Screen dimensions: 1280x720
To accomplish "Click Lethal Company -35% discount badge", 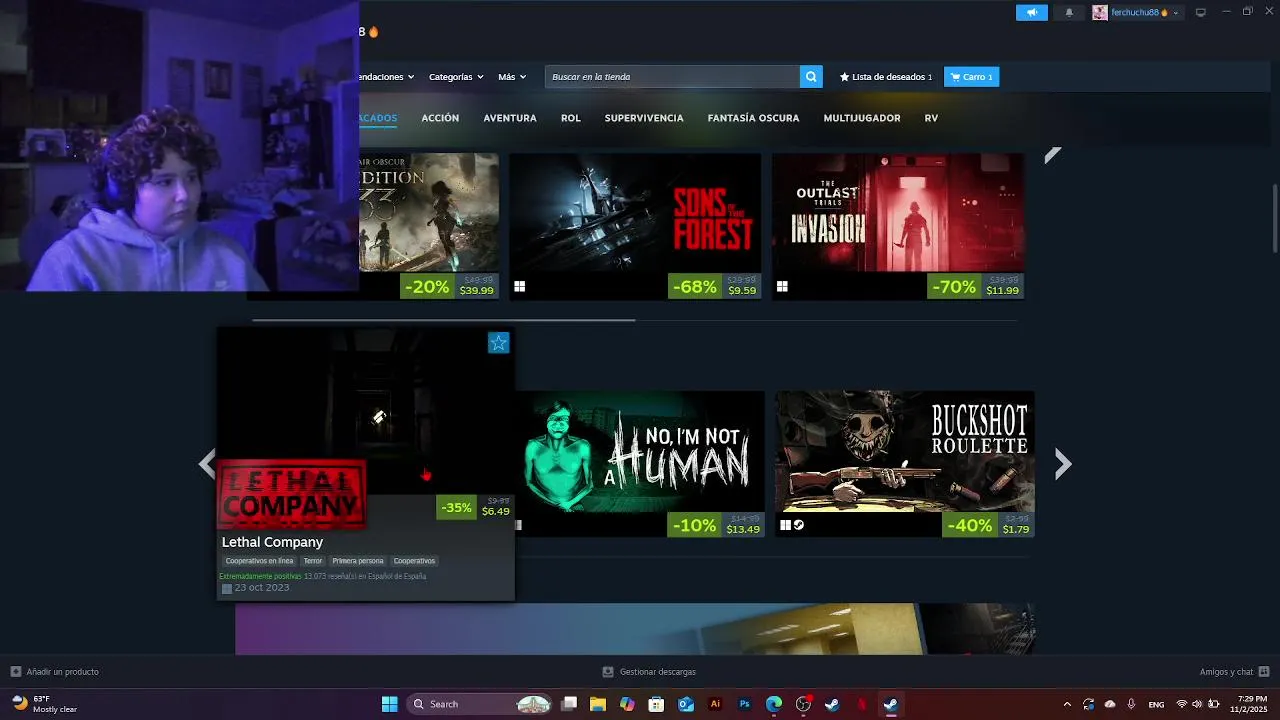I will 456,507.
